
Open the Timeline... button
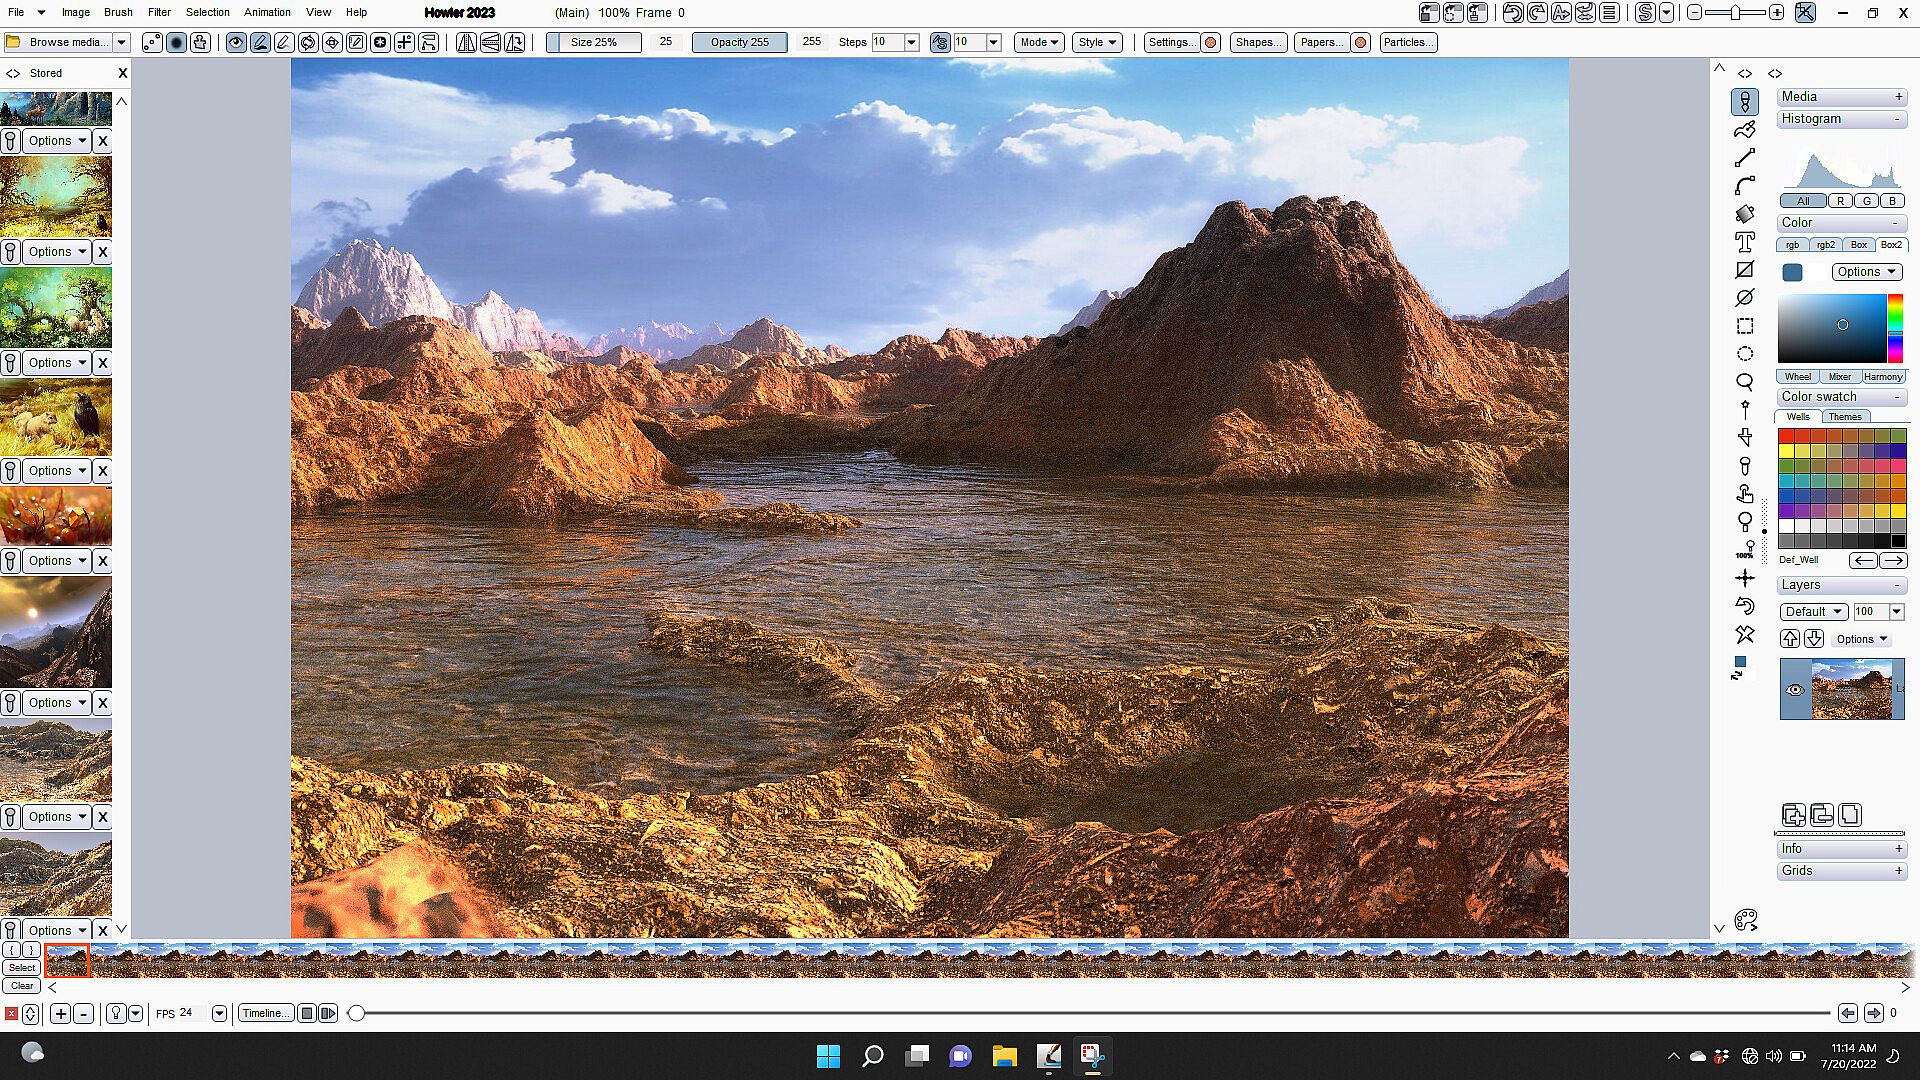(x=265, y=1013)
